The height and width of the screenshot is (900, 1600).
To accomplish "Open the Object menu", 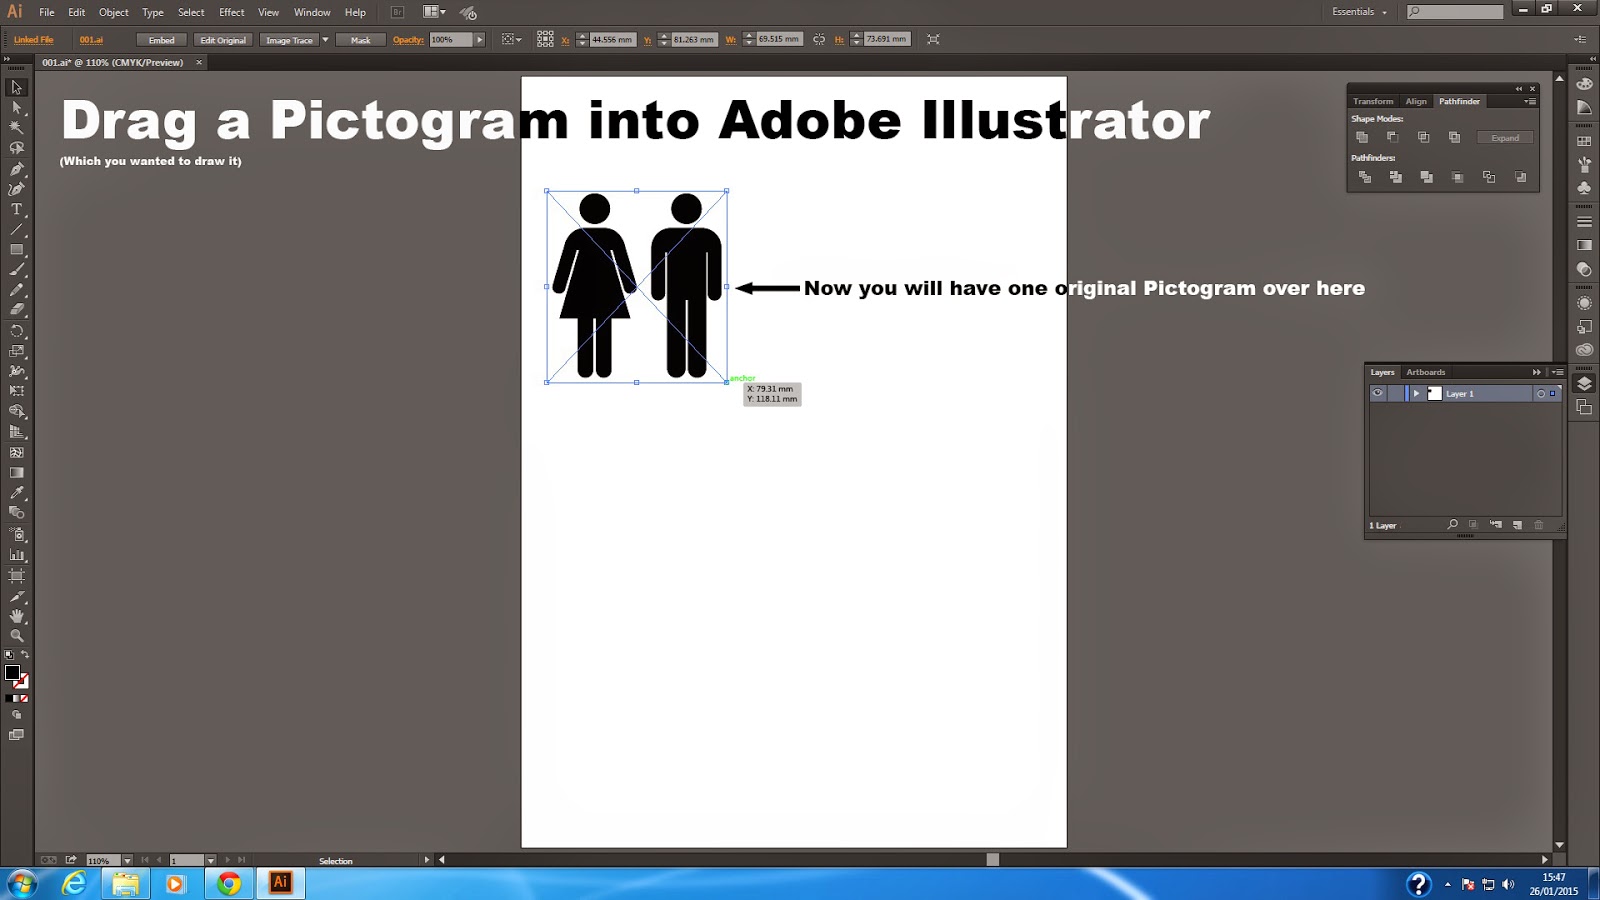I will pyautogui.click(x=113, y=12).
